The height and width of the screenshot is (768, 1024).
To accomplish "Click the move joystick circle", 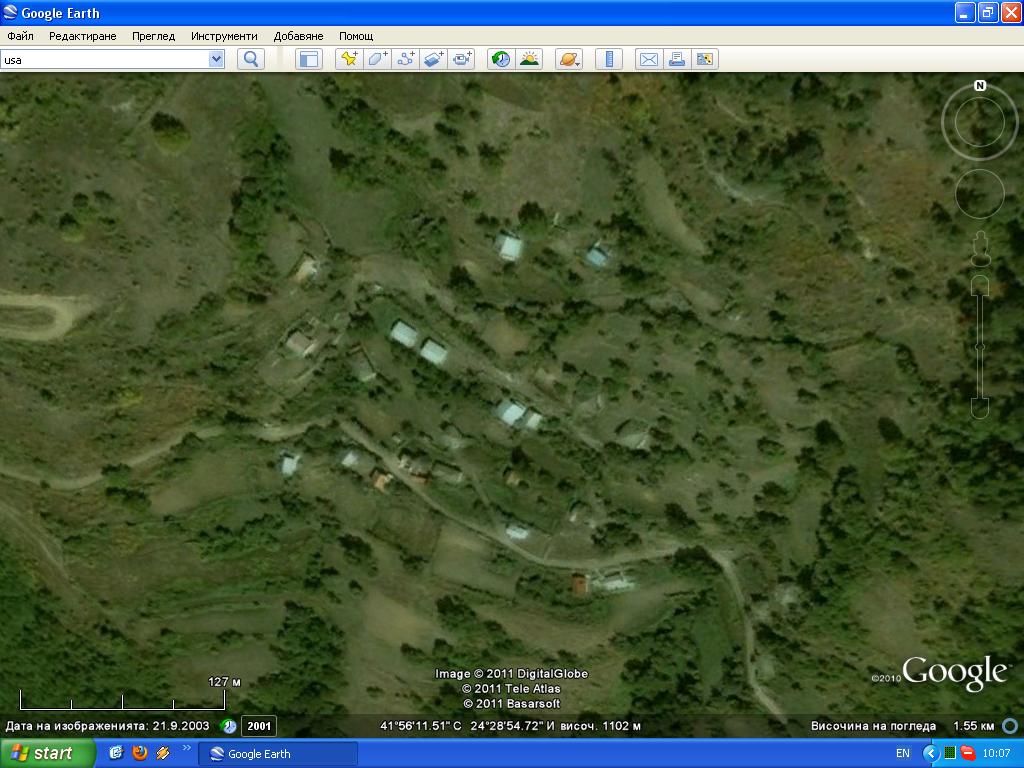I will [980, 193].
